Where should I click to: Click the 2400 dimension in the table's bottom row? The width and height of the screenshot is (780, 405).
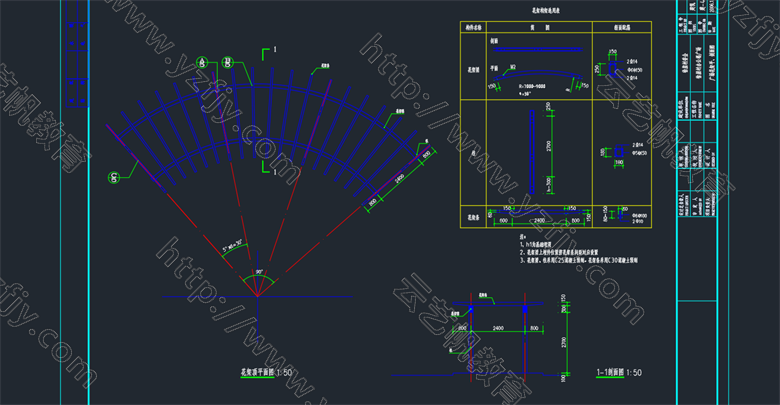click(x=539, y=220)
